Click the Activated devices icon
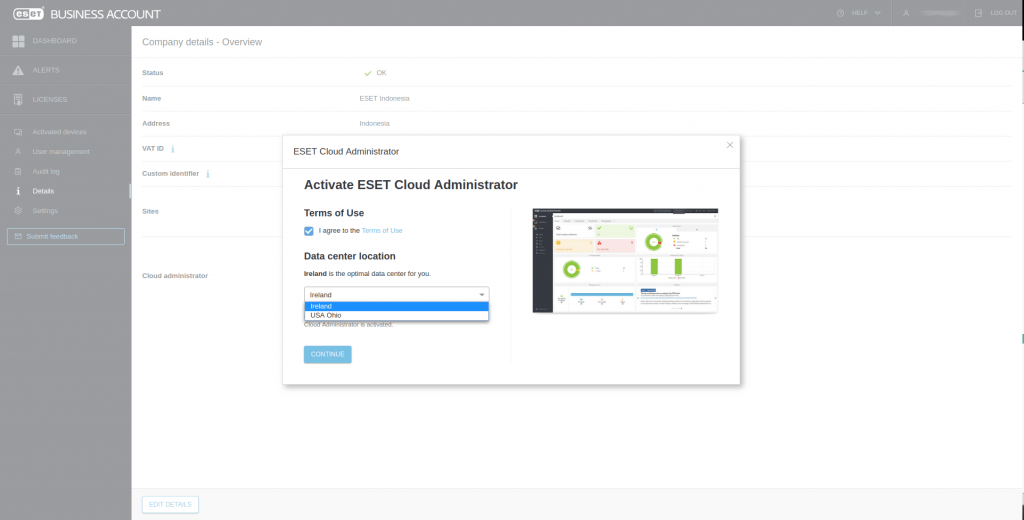This screenshot has width=1024, height=520. click(18, 132)
